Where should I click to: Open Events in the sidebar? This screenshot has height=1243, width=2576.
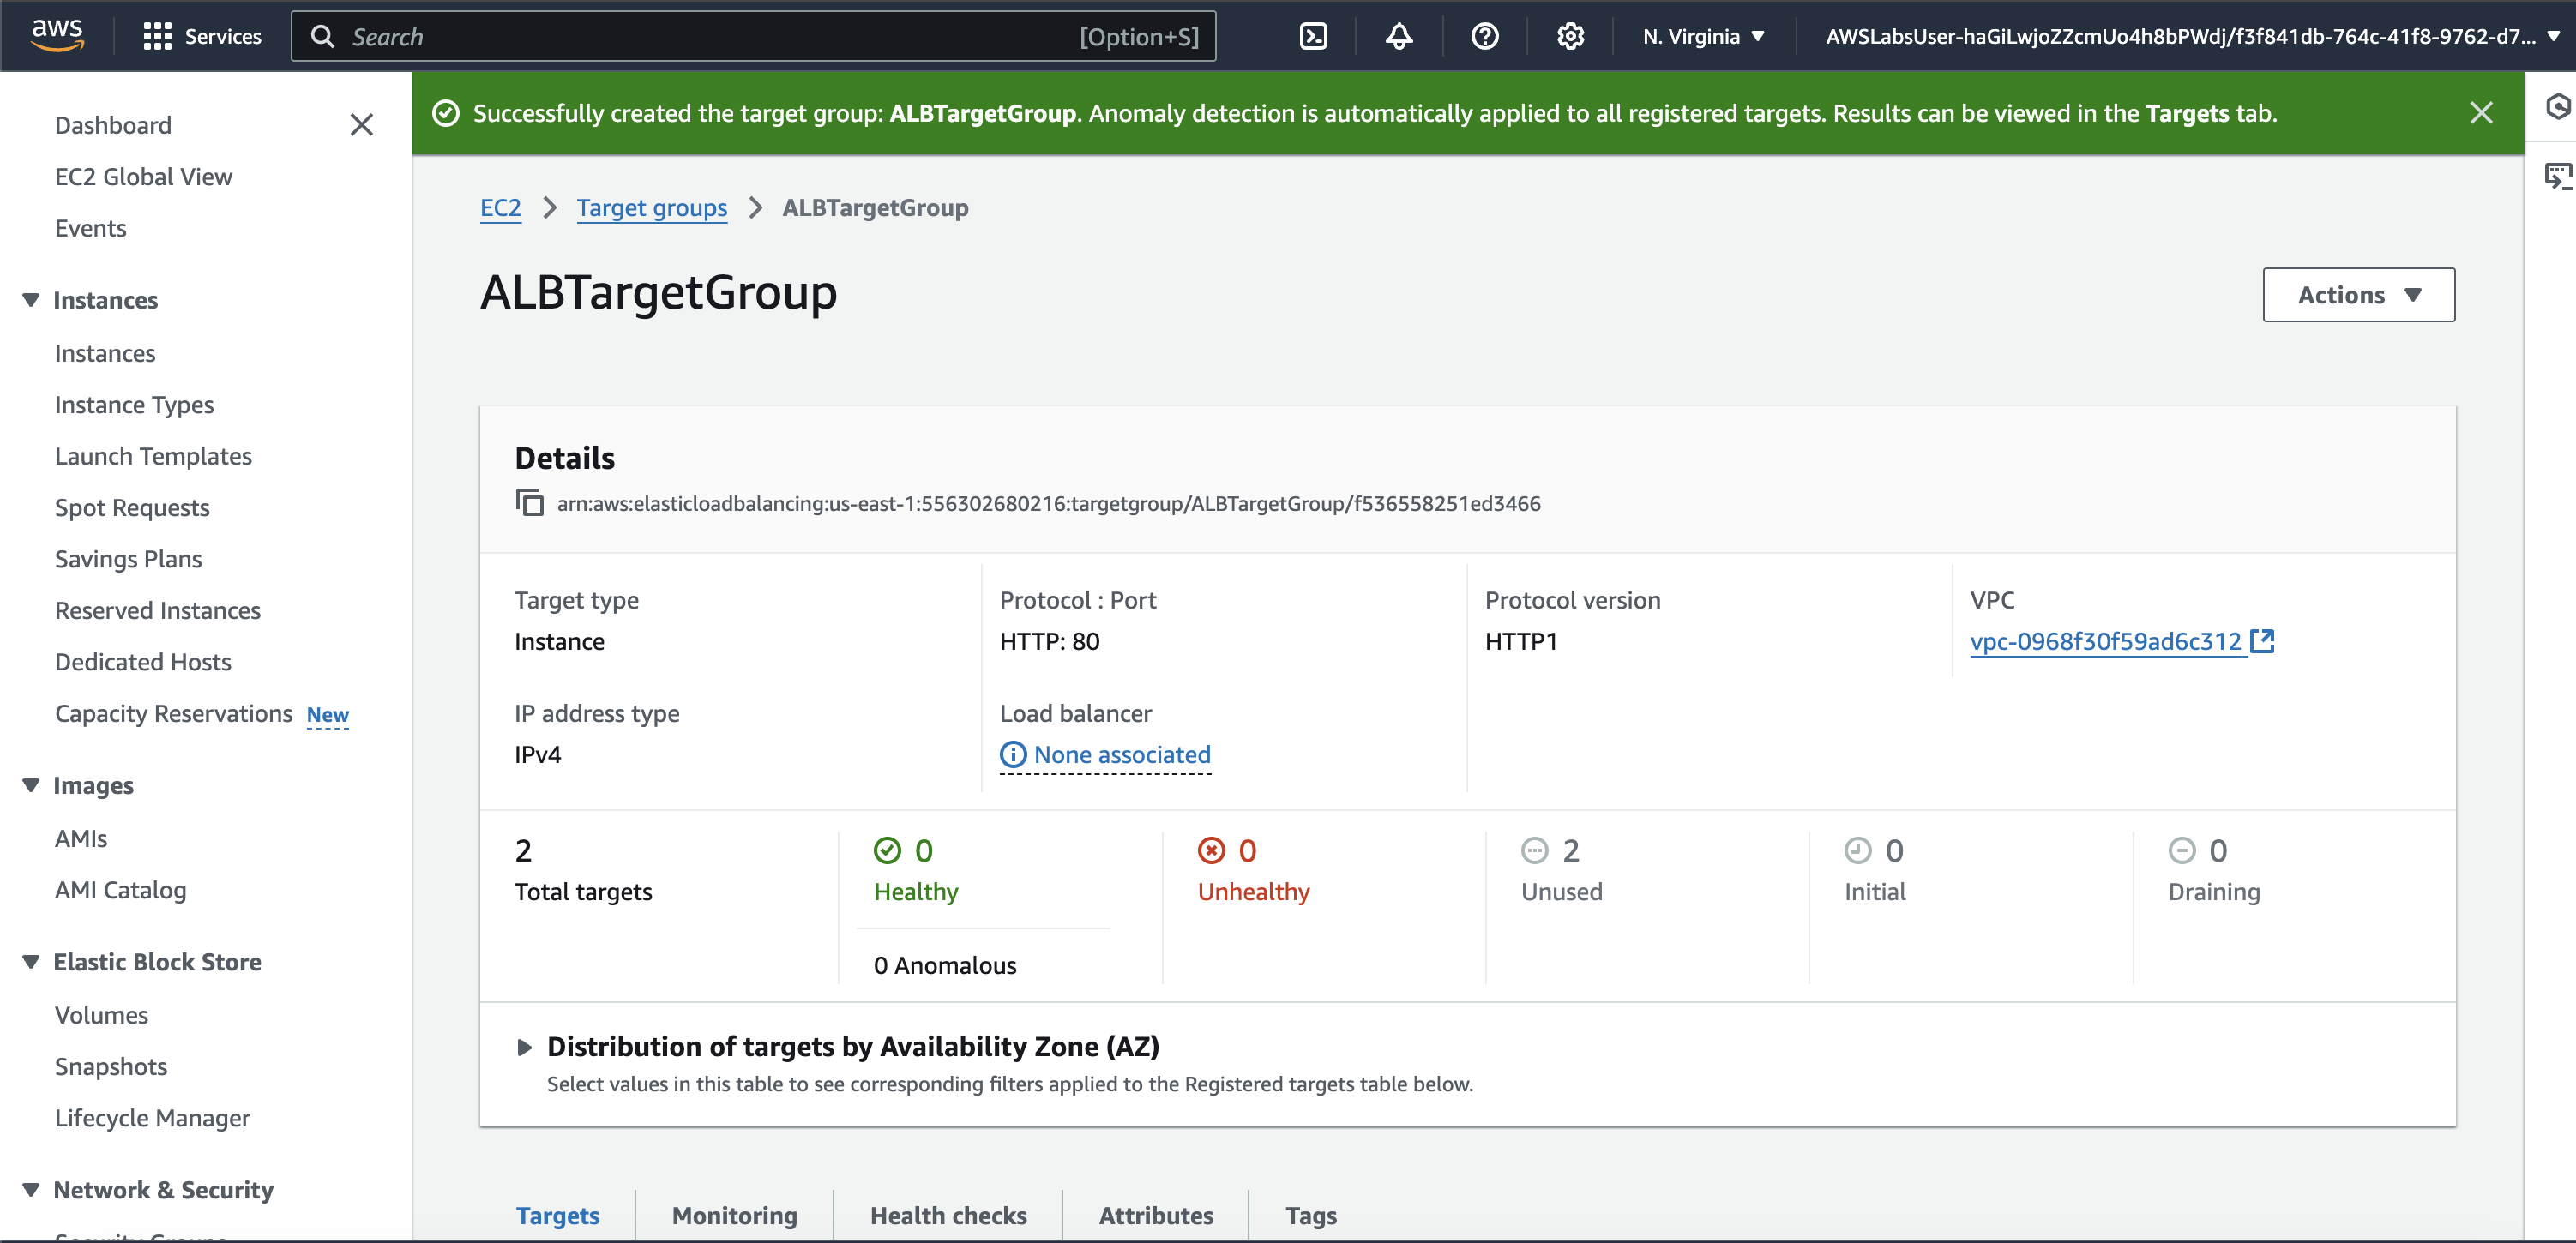(90, 229)
